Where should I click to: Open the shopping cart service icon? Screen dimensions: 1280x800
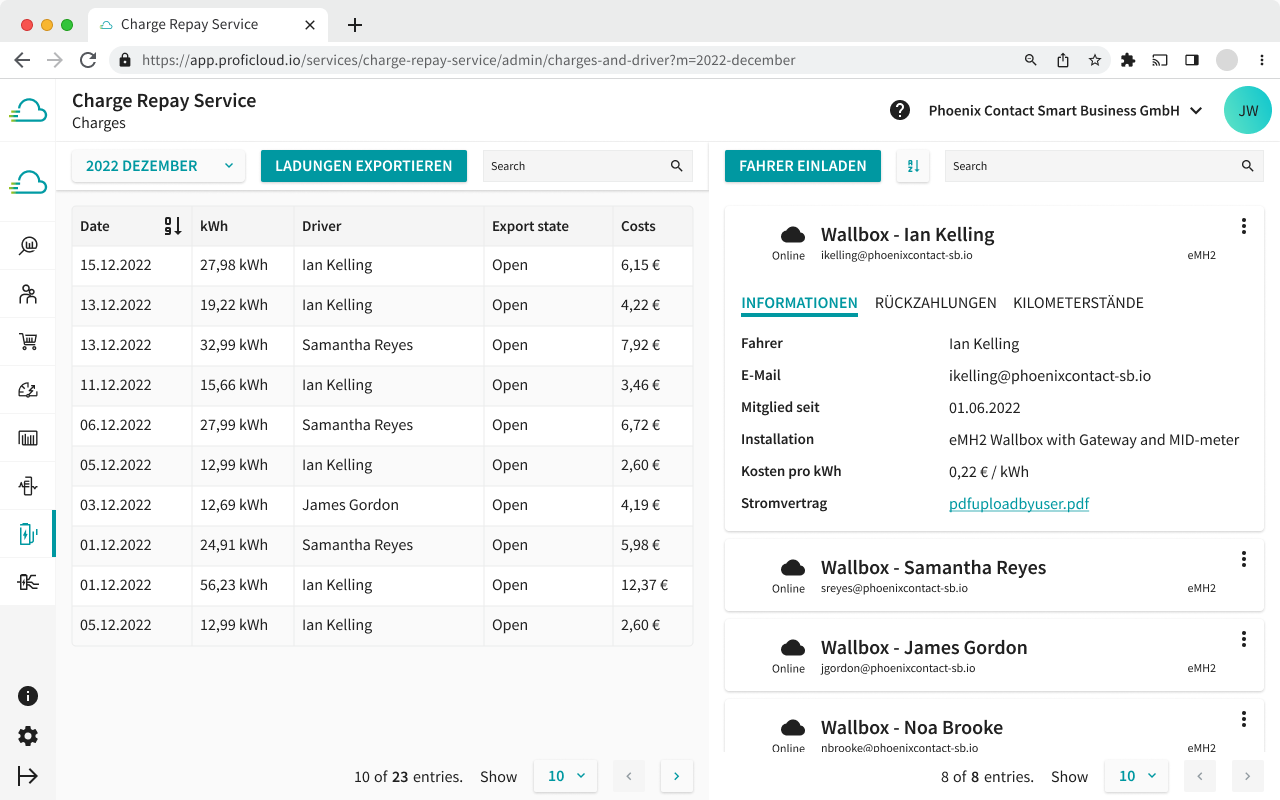click(x=28, y=341)
